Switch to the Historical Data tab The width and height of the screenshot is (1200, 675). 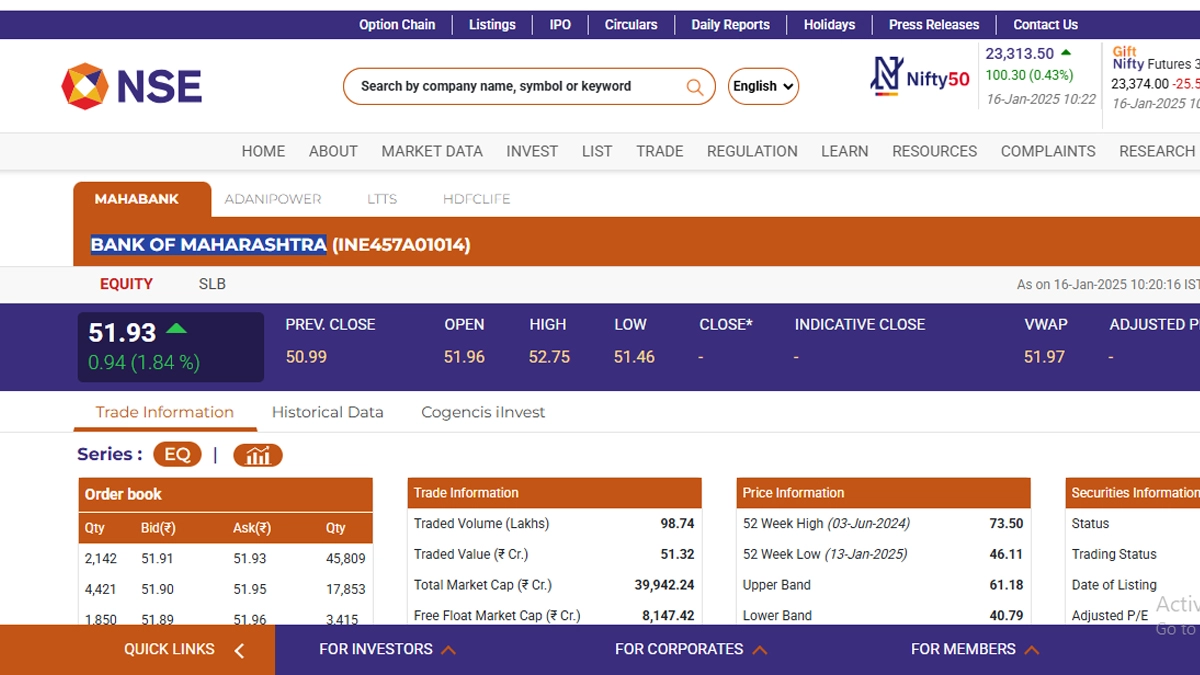coord(327,412)
